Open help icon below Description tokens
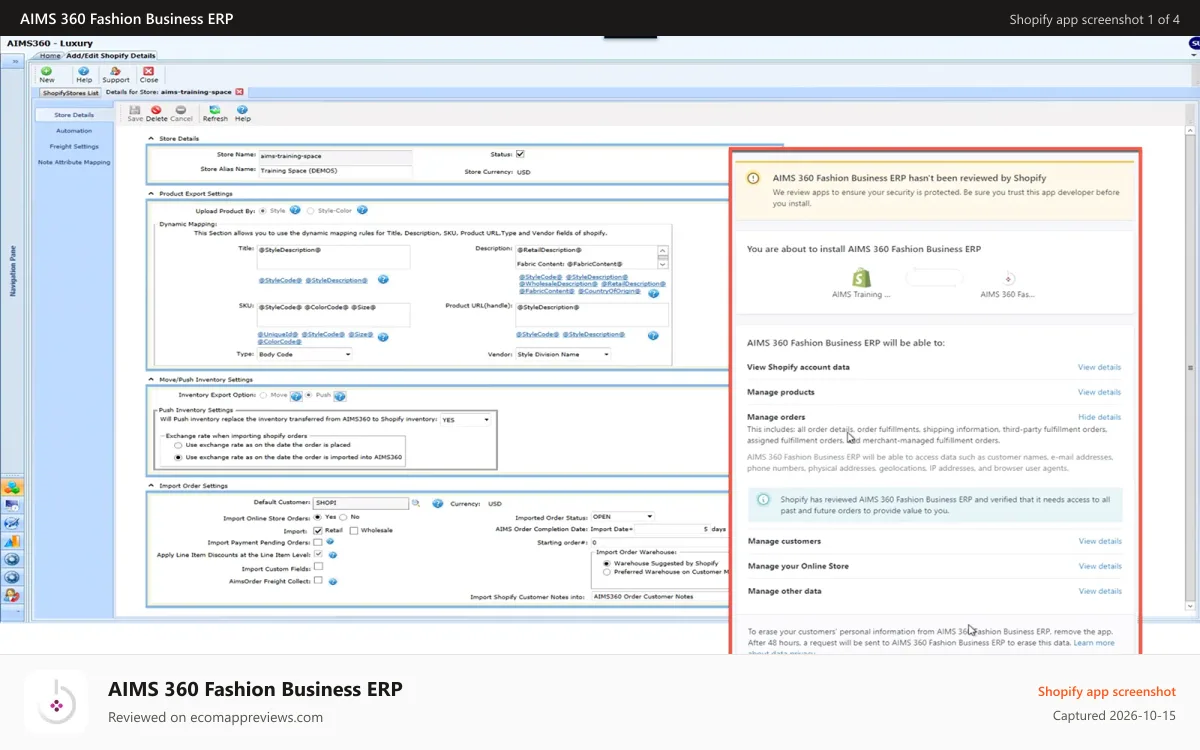Screen dimensions: 1200x750 [652, 293]
